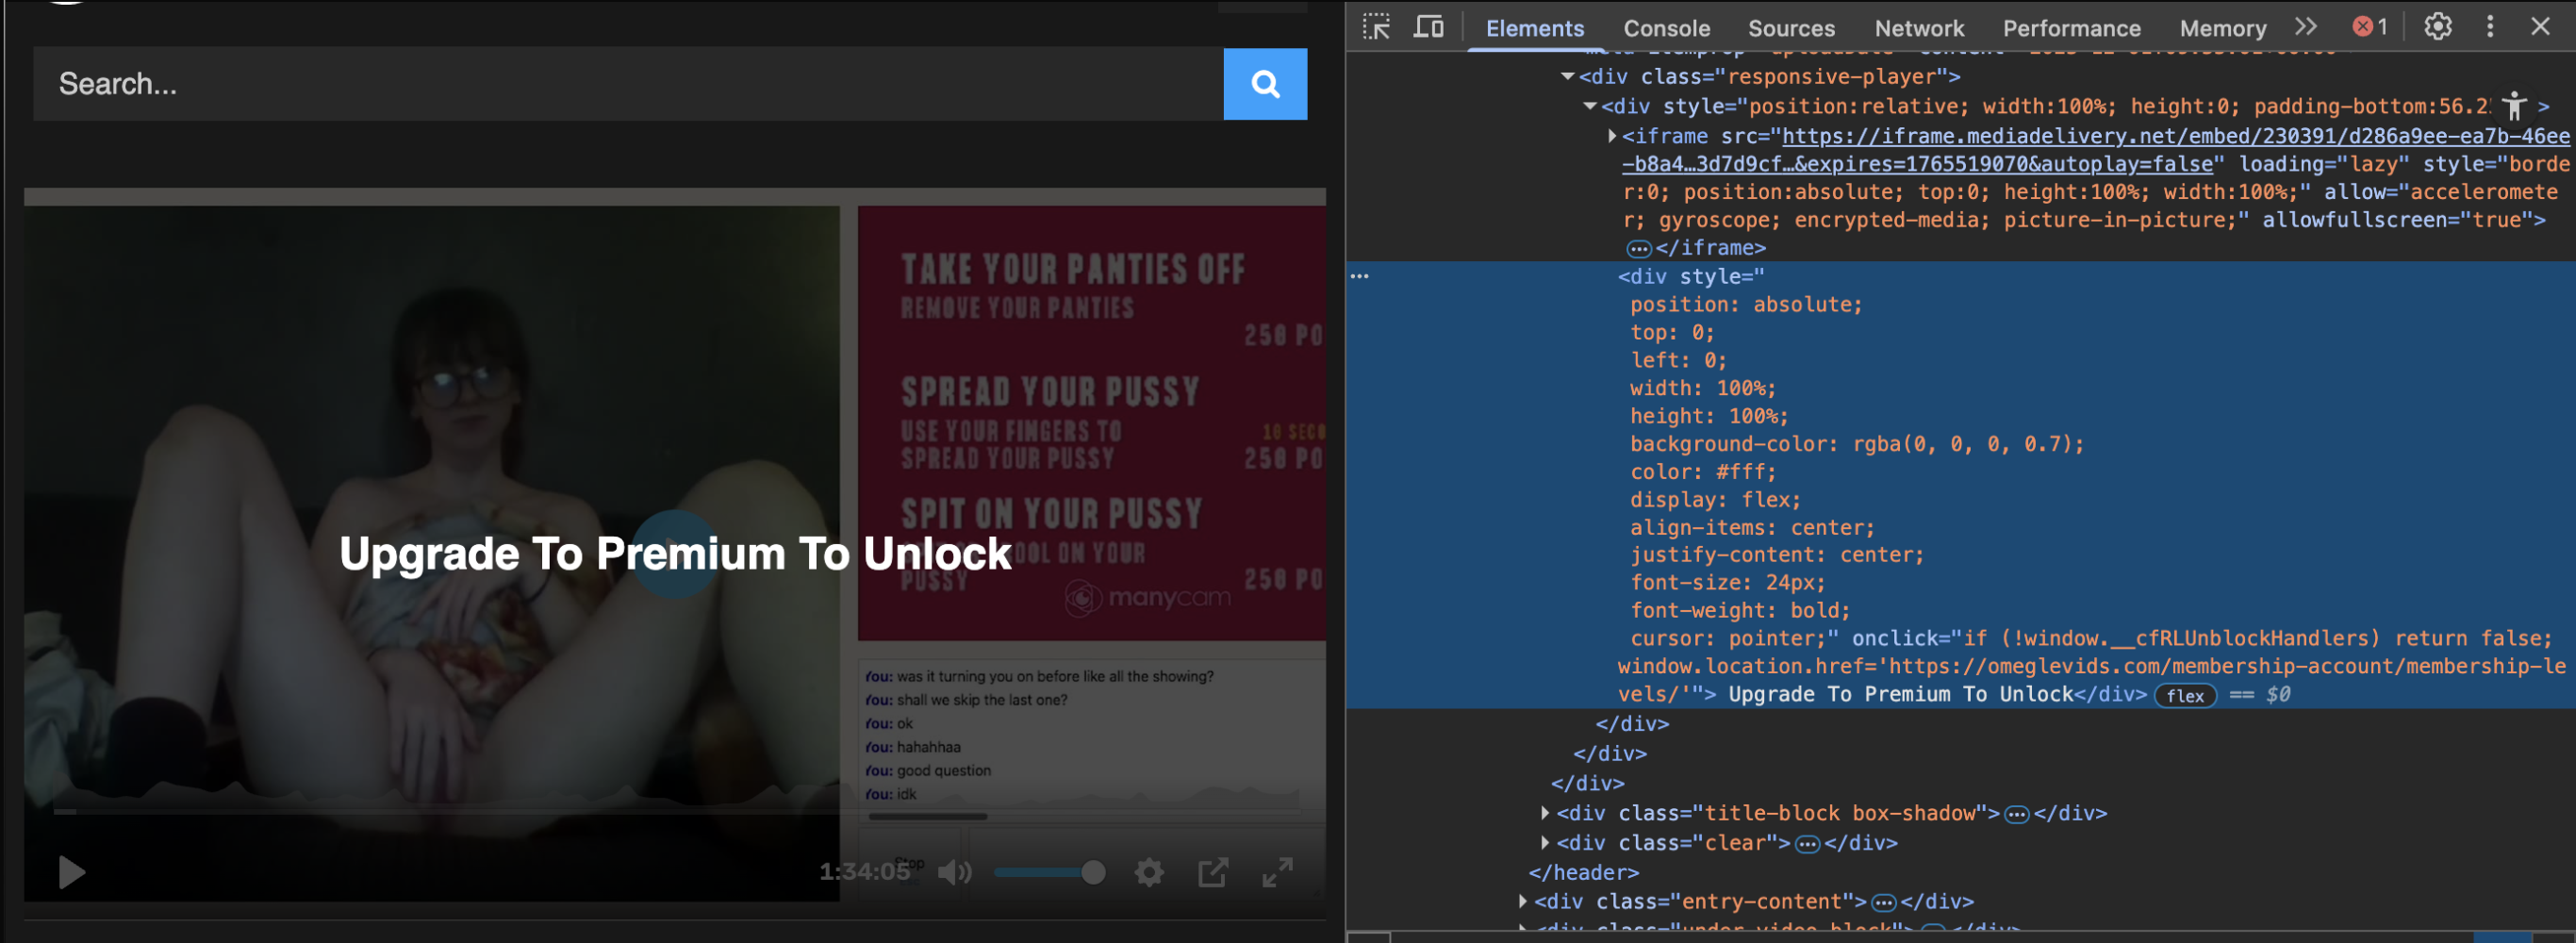Expand the entry-content div node
Viewport: 2576px width, 943px height.
(x=1522, y=902)
